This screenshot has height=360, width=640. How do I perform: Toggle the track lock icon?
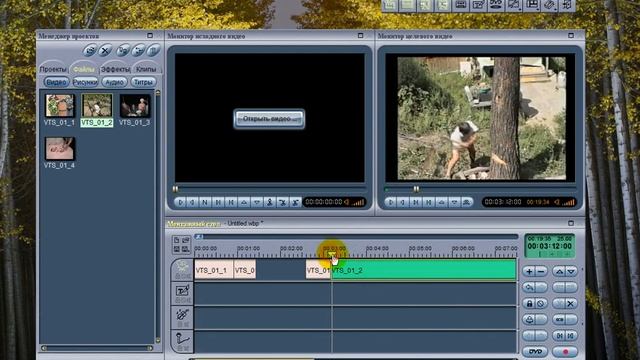point(529,303)
